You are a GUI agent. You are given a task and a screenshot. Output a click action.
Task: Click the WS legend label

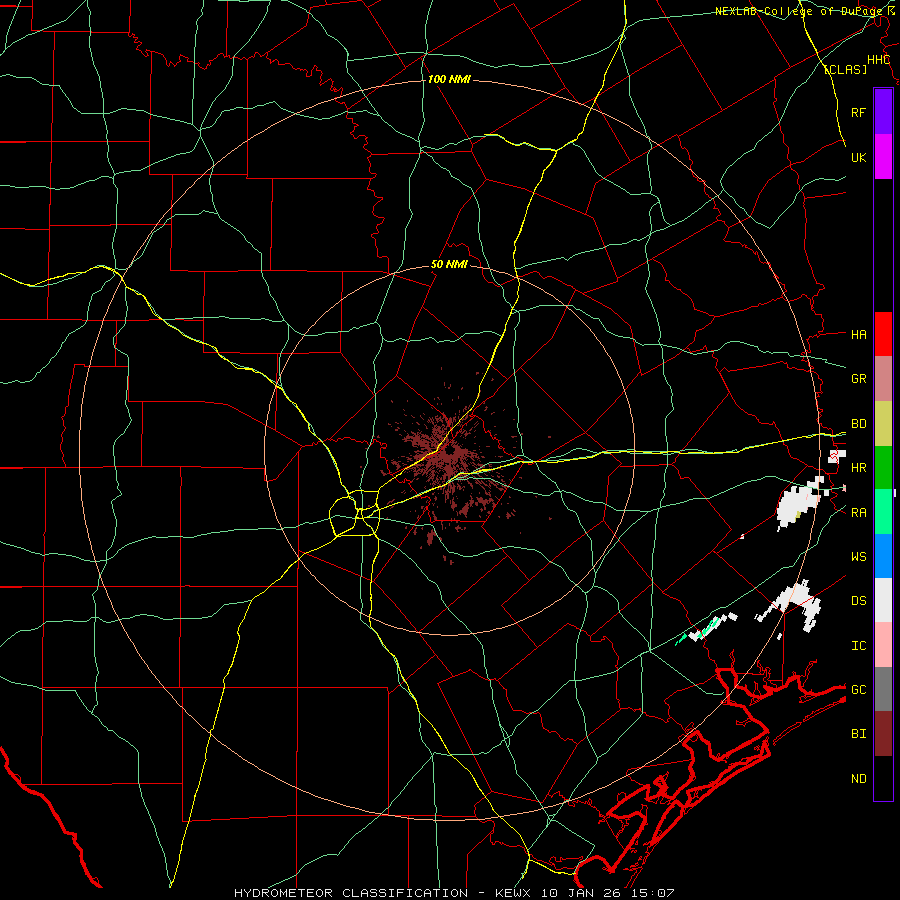tap(859, 556)
